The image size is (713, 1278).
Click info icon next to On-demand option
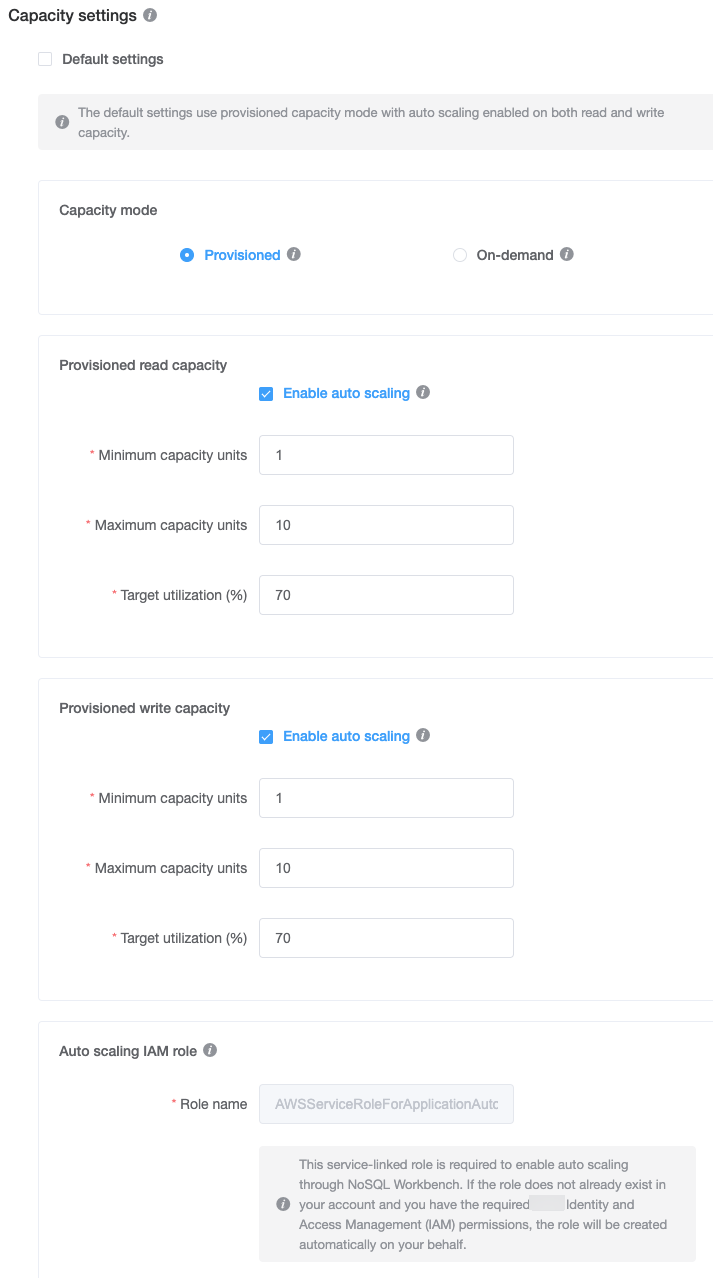click(567, 255)
